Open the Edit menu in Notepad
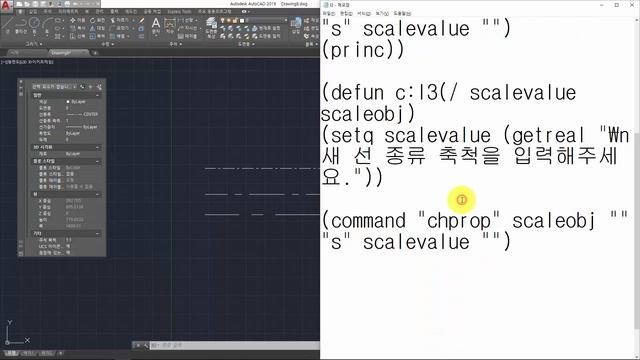The height and width of the screenshot is (360, 640). (x=347, y=13)
